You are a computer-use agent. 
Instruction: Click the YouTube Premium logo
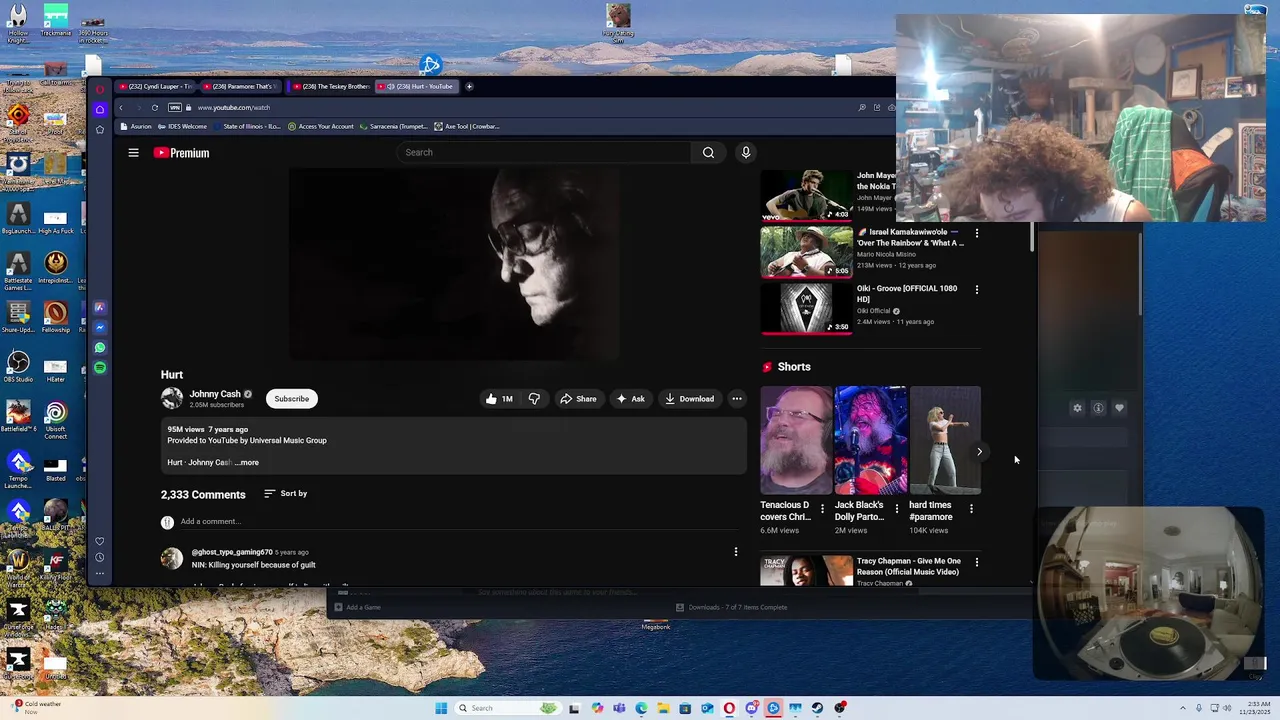(181, 153)
